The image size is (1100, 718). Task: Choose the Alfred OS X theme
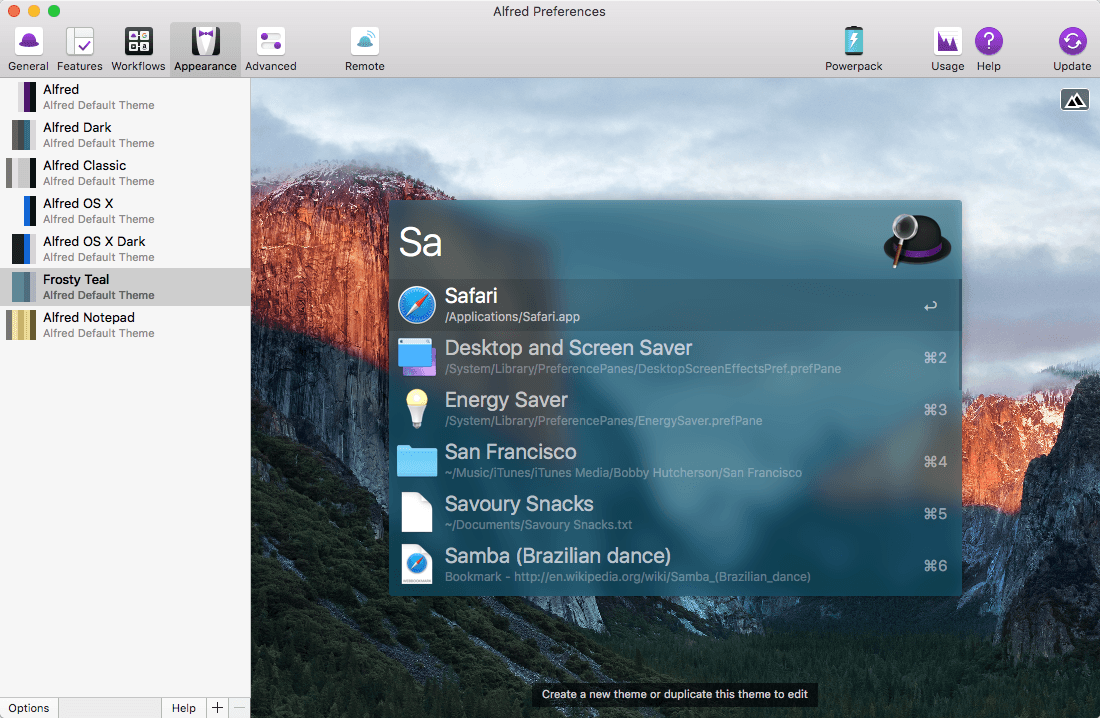(x=125, y=211)
